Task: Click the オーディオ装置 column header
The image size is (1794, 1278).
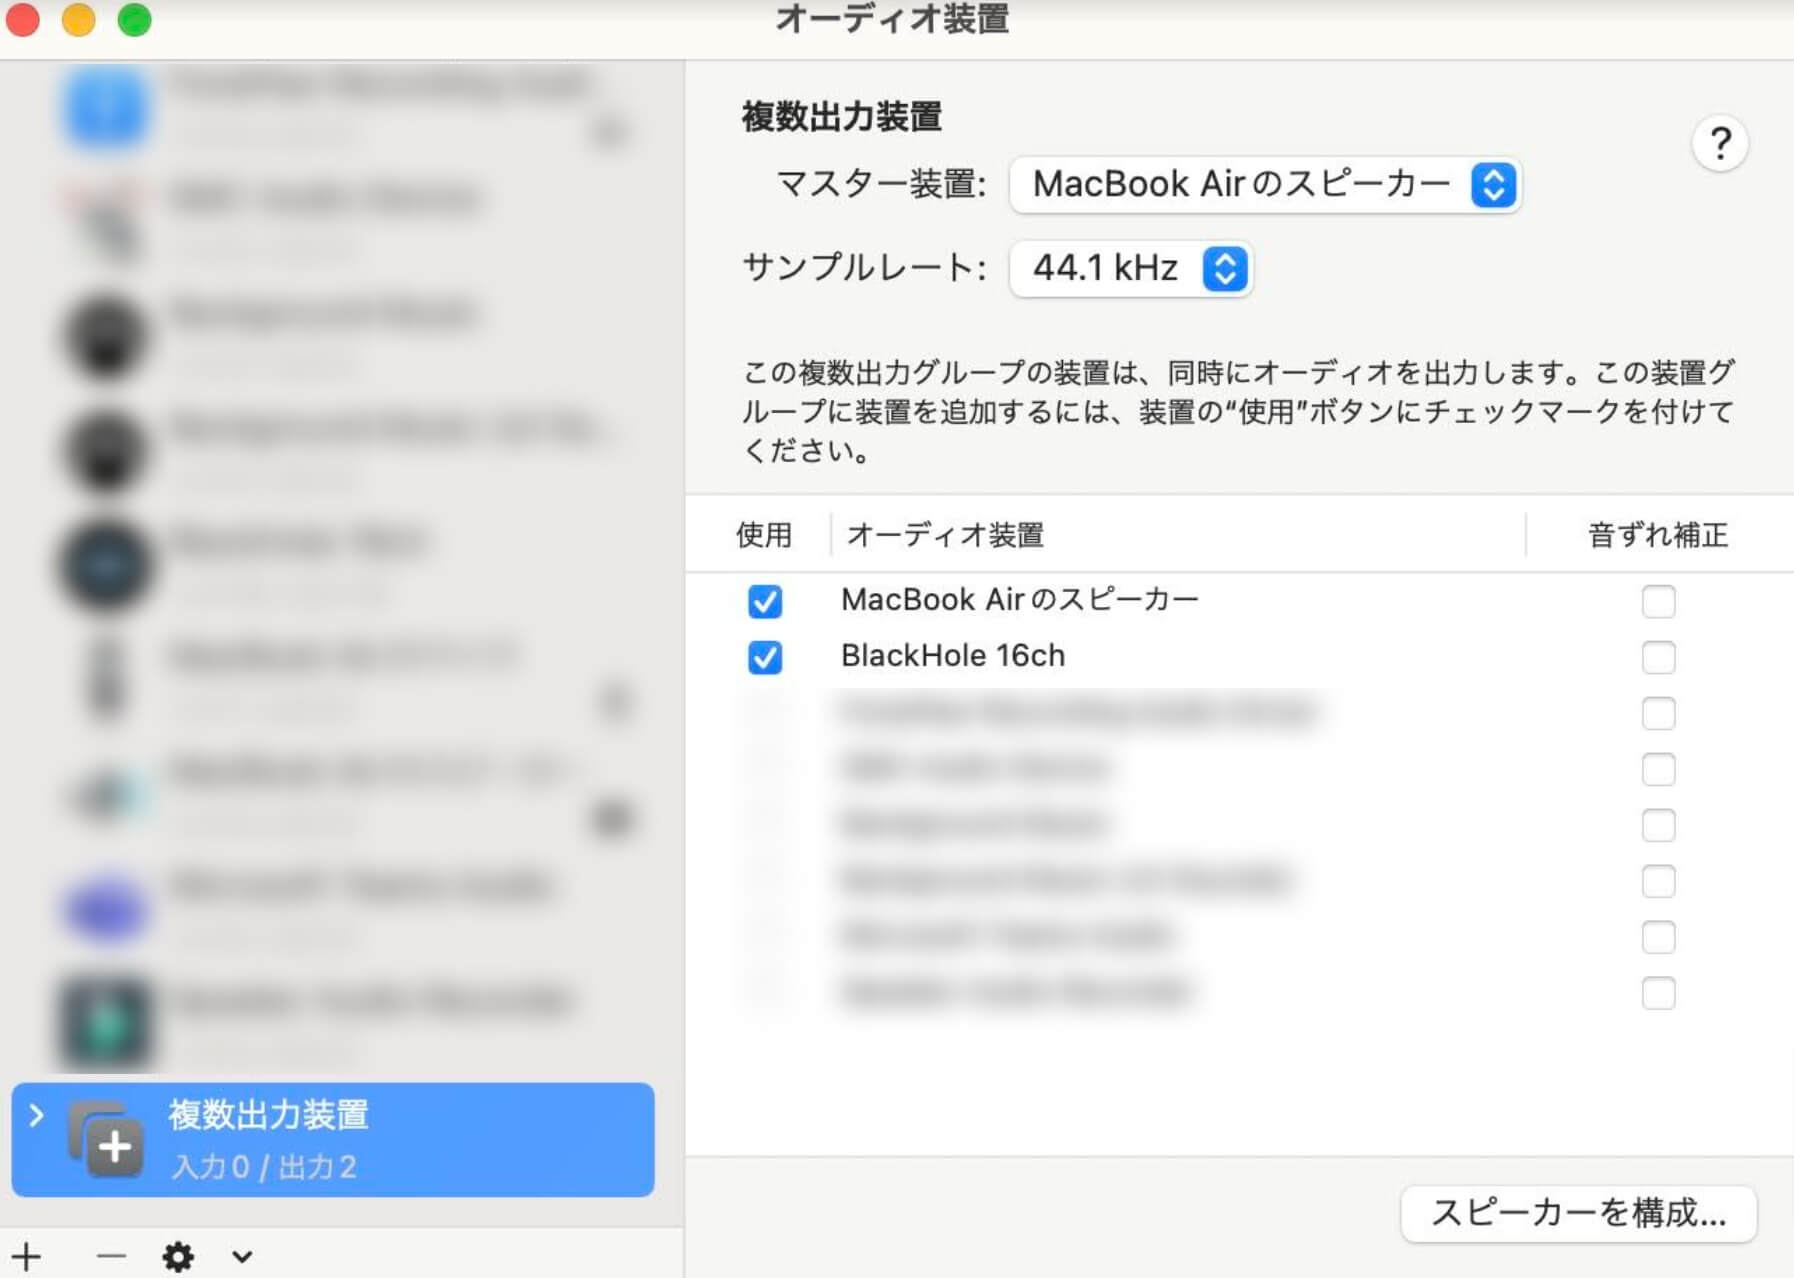Action: tap(945, 535)
